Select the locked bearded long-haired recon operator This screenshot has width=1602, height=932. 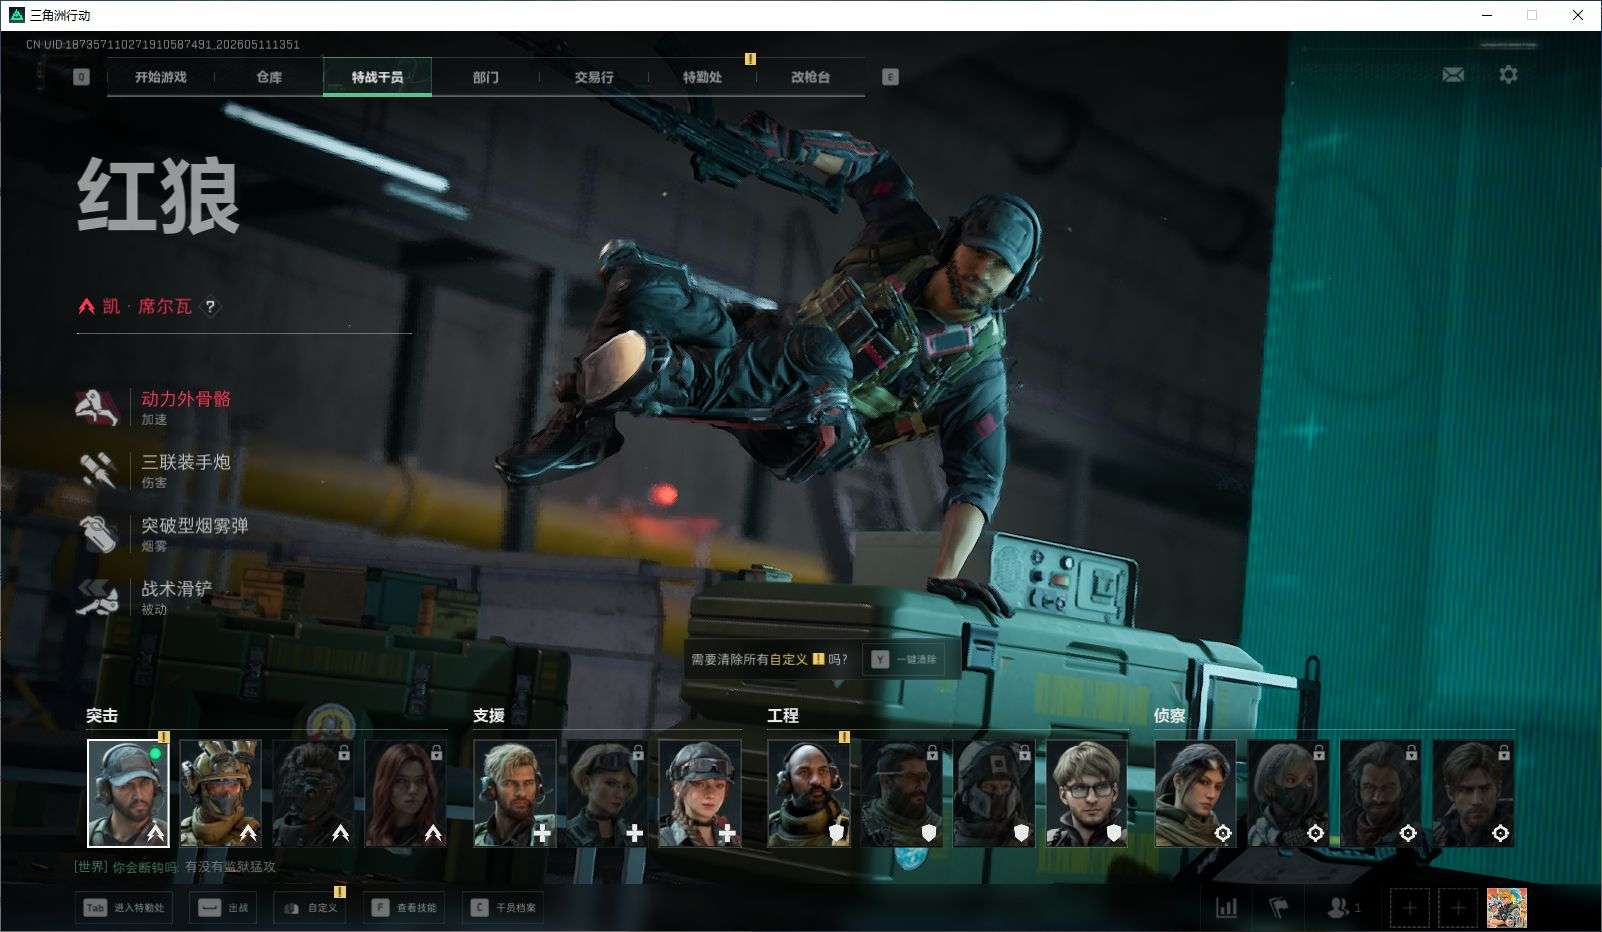point(1380,793)
